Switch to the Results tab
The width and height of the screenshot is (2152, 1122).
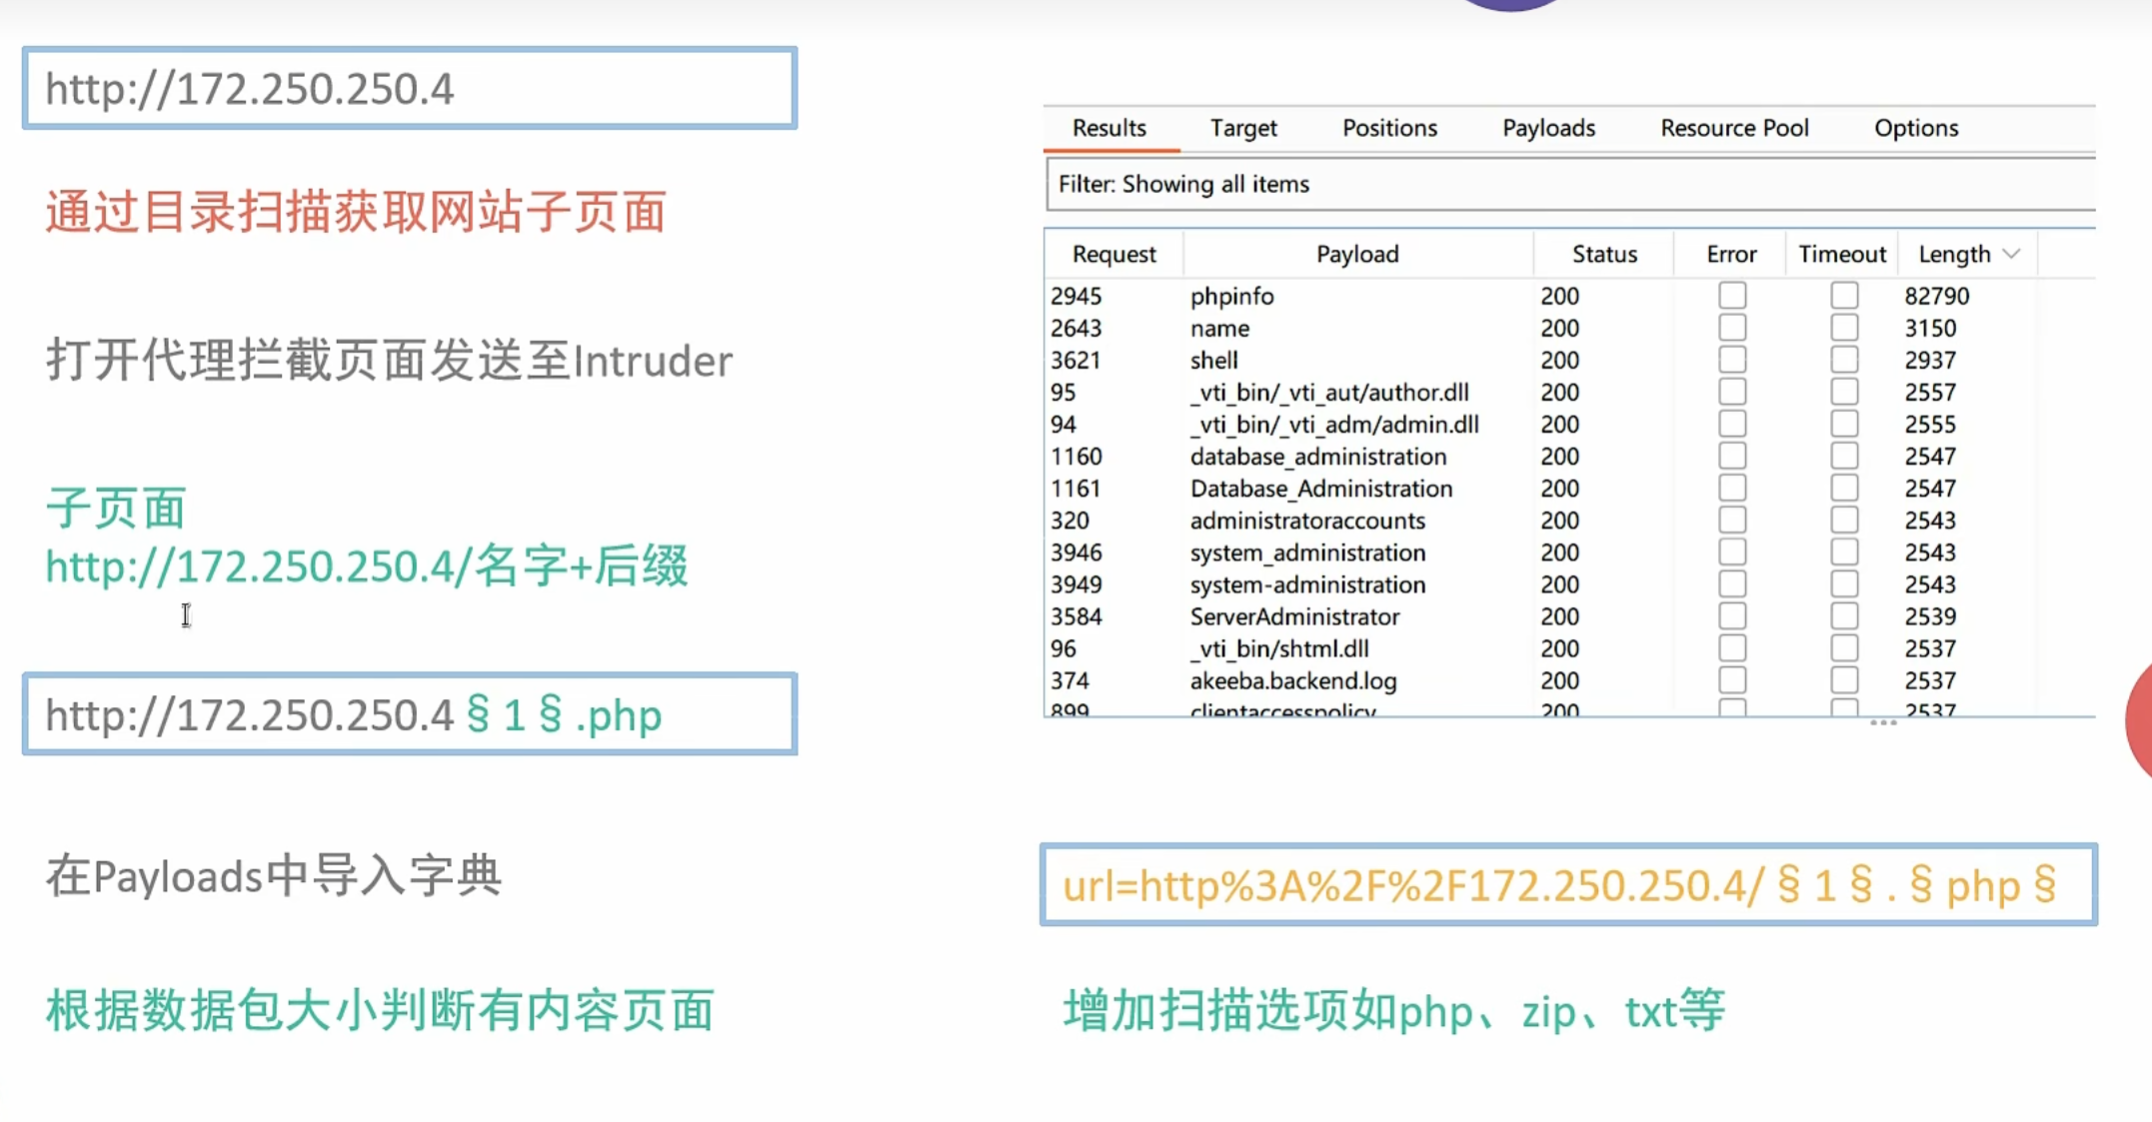[x=1109, y=128]
